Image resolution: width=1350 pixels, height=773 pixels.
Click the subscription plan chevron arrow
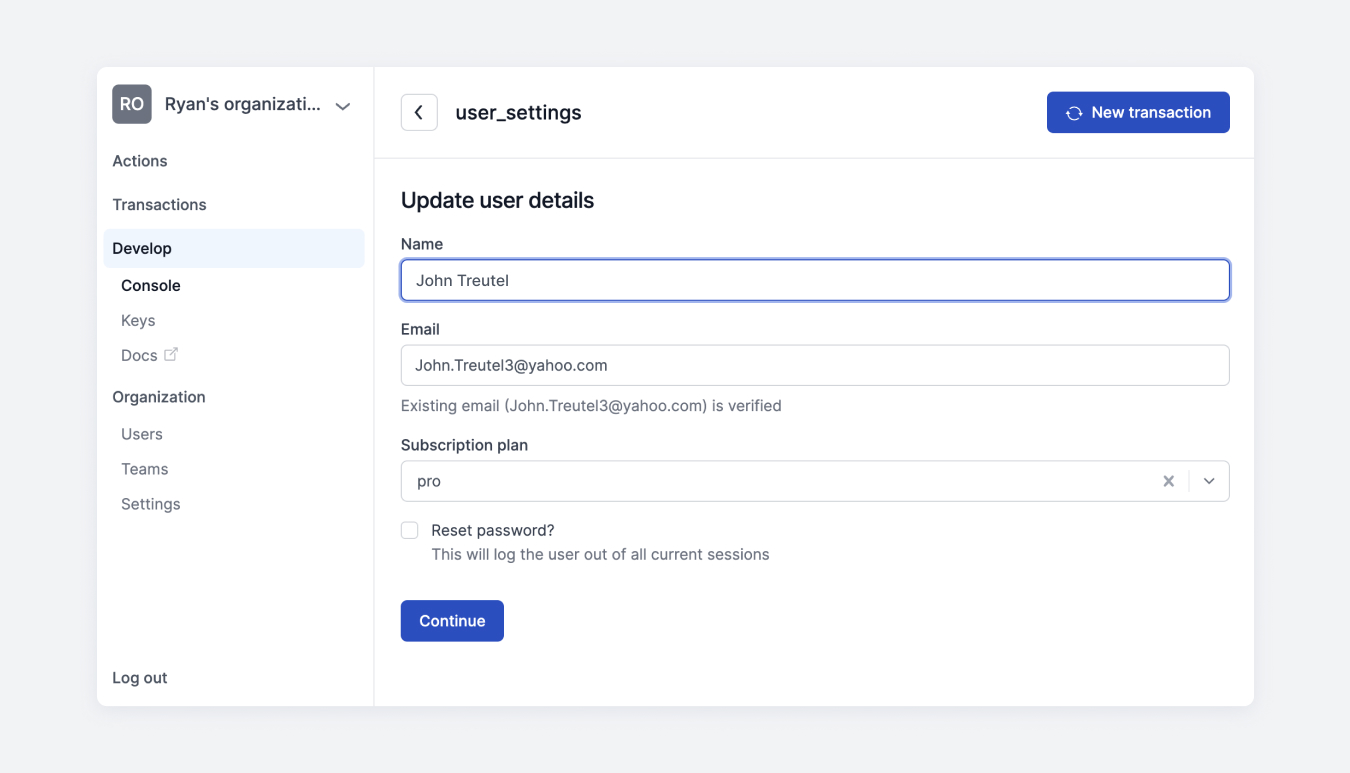[1208, 481]
